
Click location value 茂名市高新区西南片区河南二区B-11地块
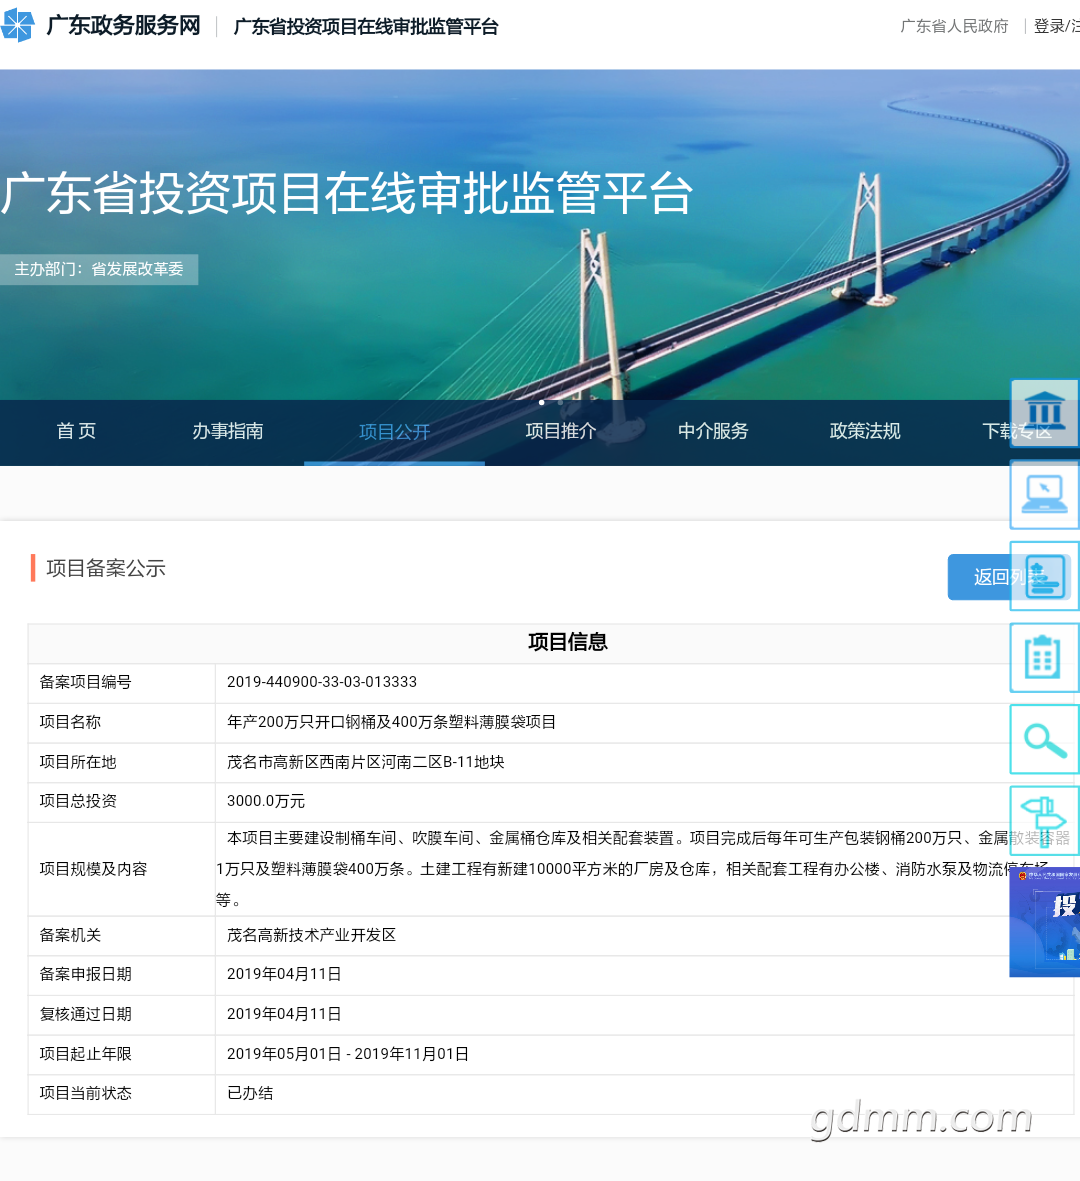pyautogui.click(x=365, y=761)
